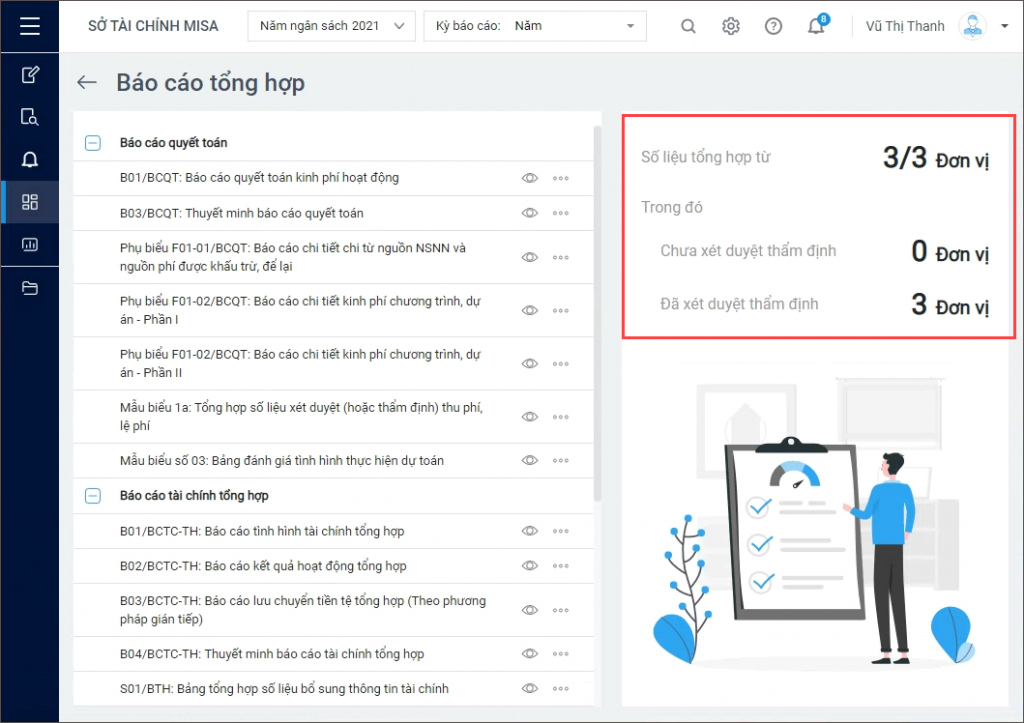Open the document search sidebar icon
Viewport: 1024px width, 723px height.
[x=29, y=116]
